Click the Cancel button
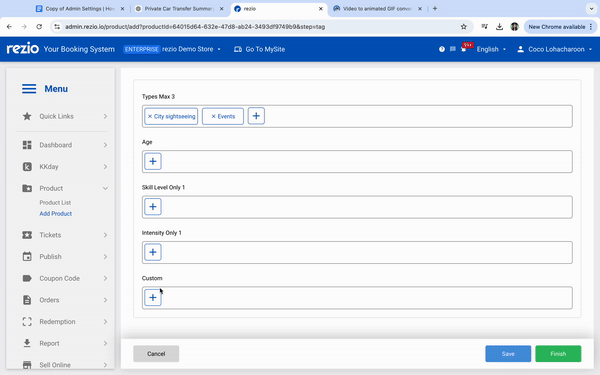Image resolution: width=600 pixels, height=375 pixels. (156, 354)
